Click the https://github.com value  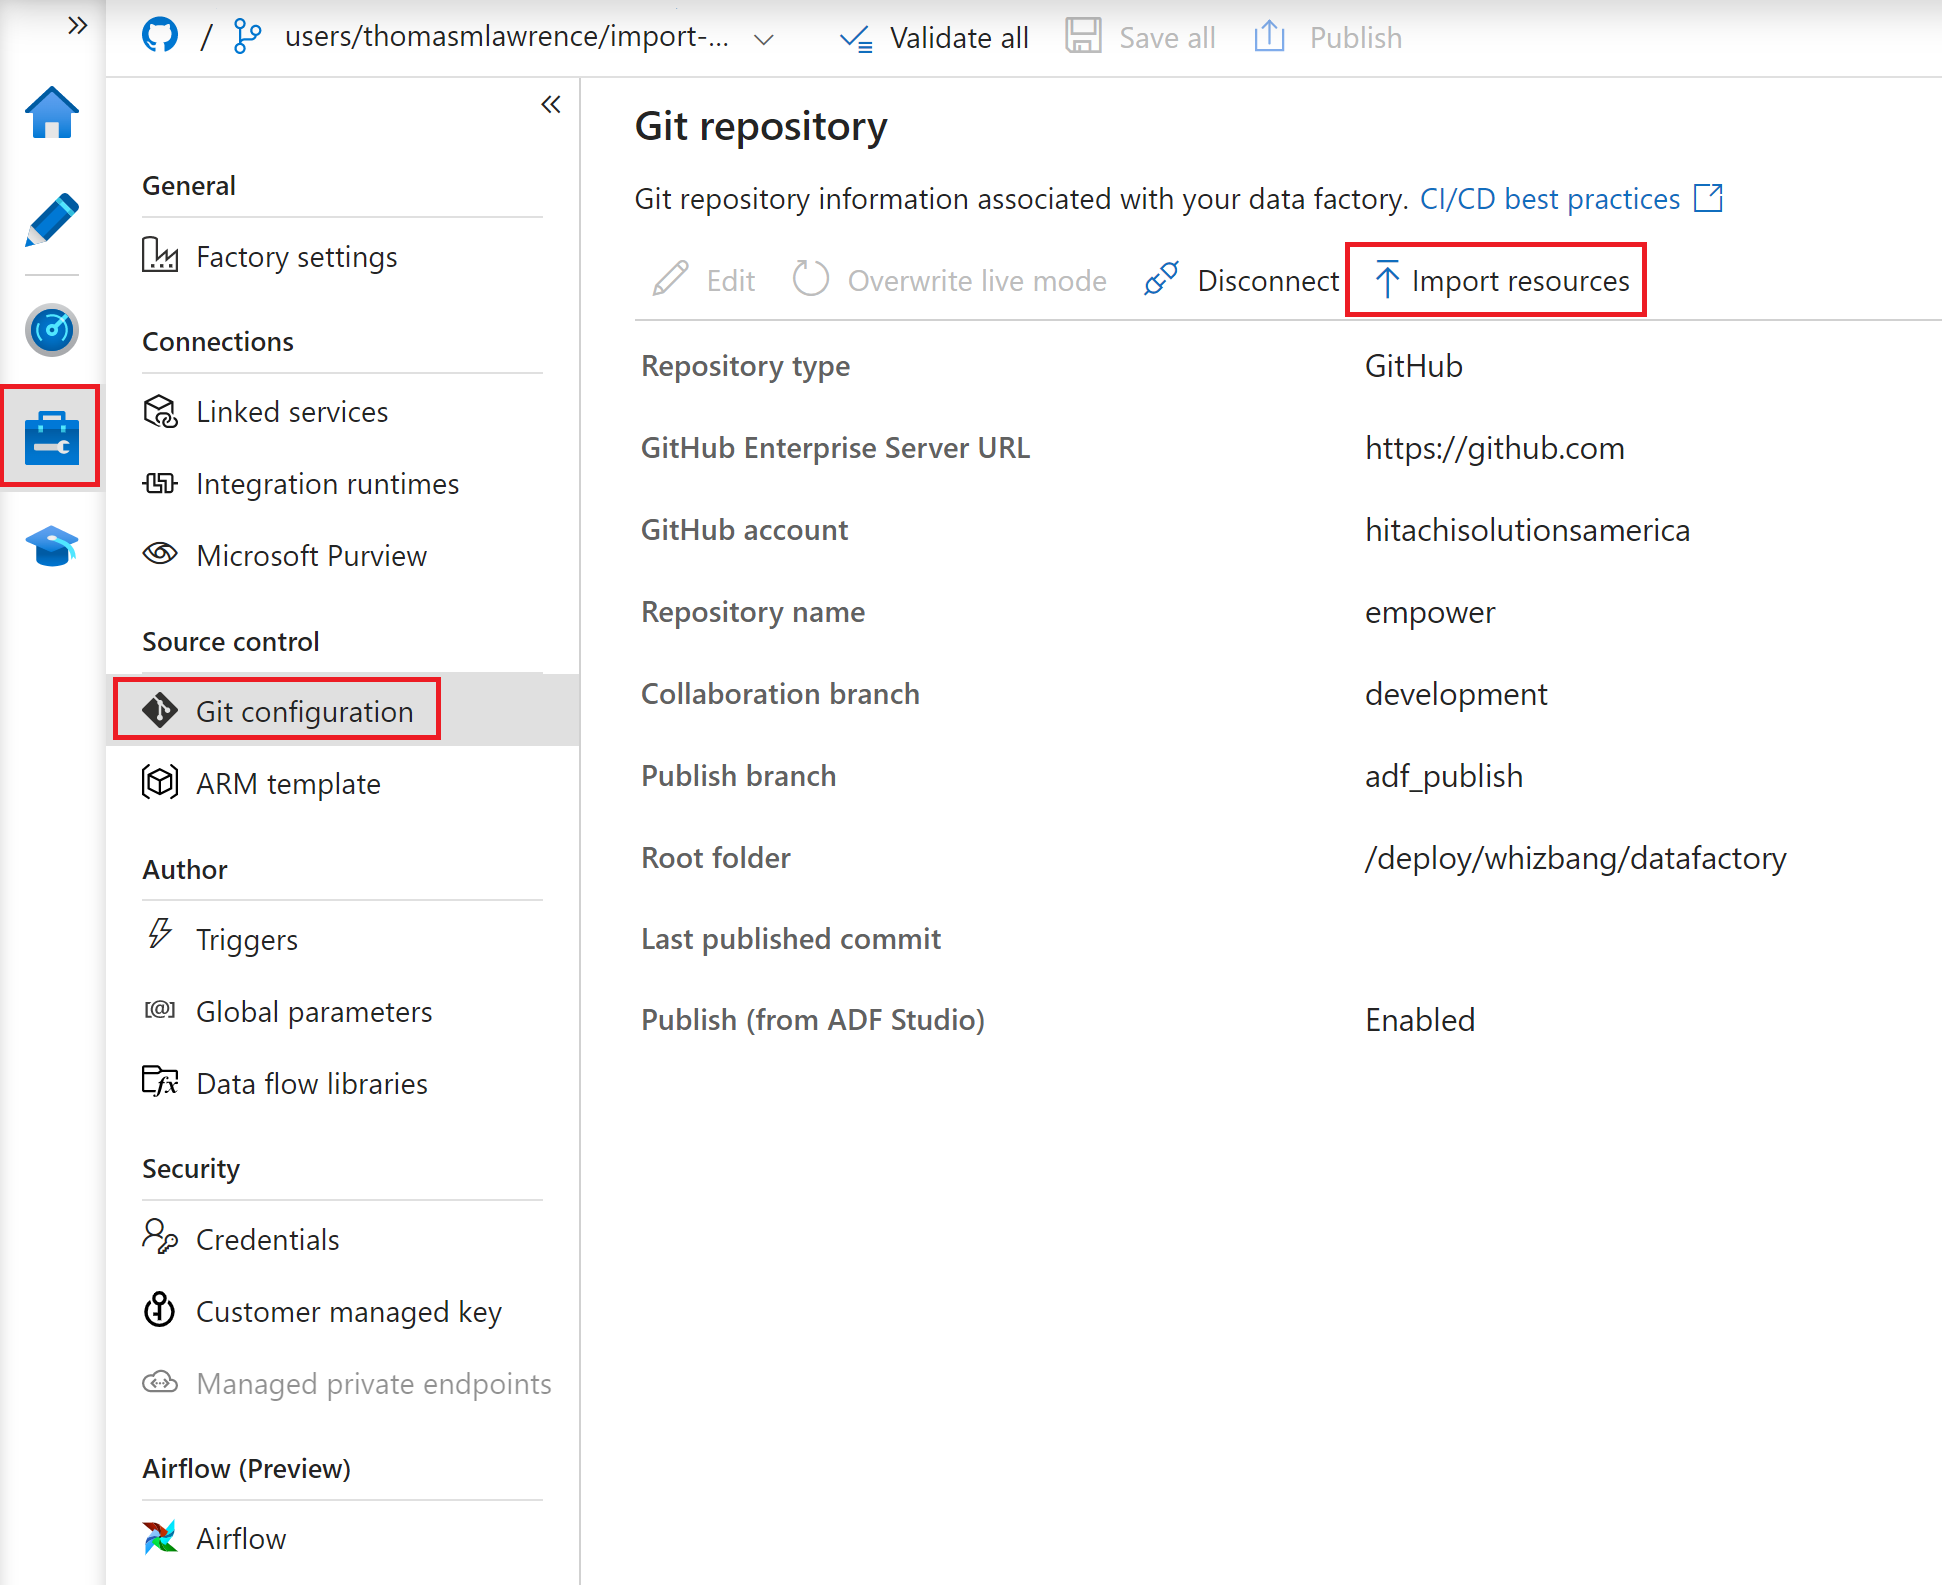point(1495,448)
